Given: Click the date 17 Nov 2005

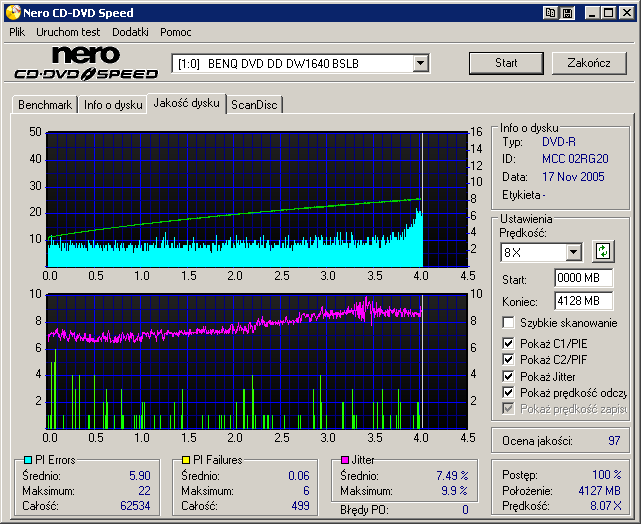Looking at the screenshot, I should [573, 177].
